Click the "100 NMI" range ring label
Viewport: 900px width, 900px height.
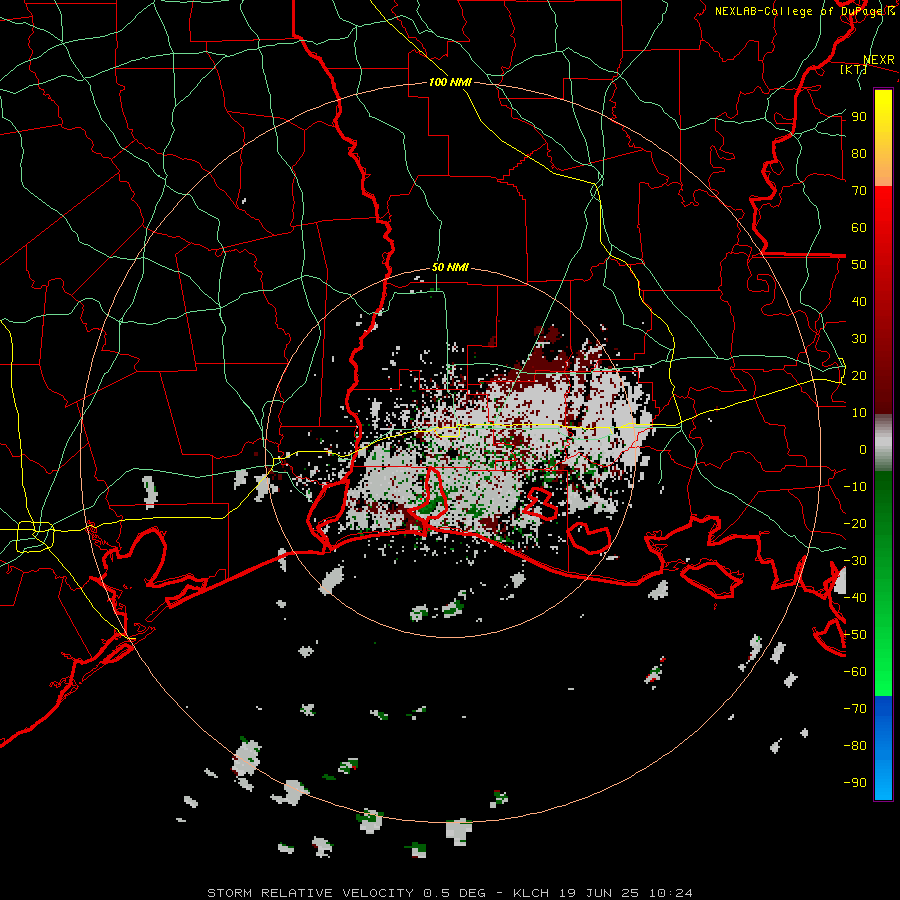(x=450, y=83)
